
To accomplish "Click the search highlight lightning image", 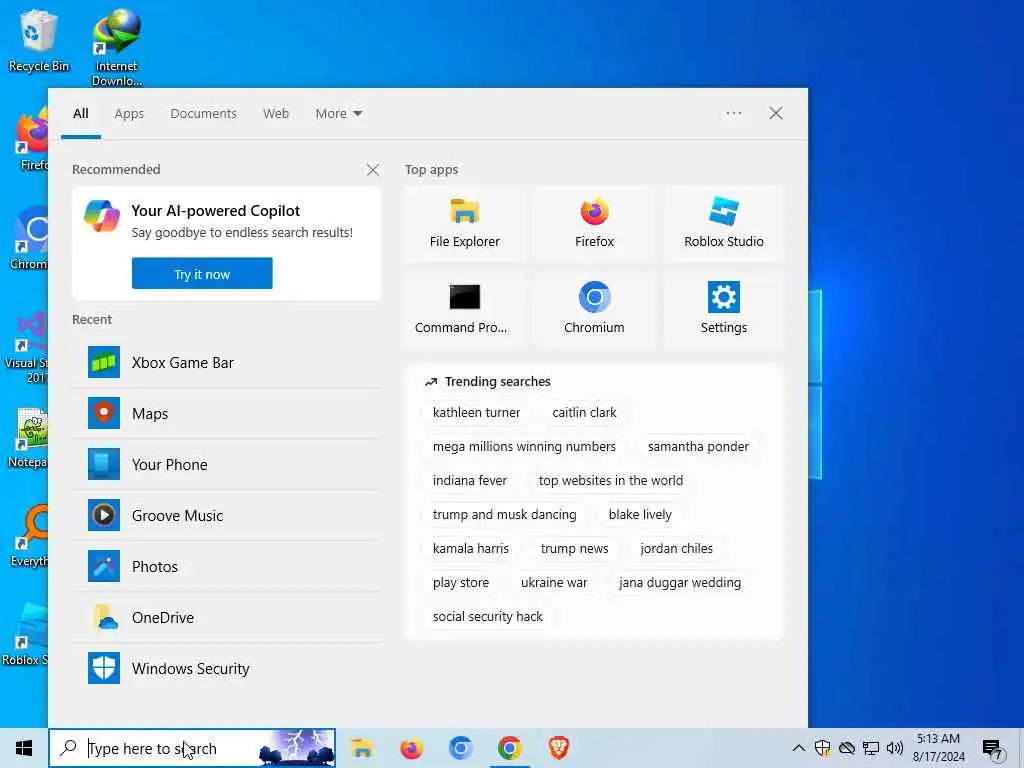I will click(296, 748).
